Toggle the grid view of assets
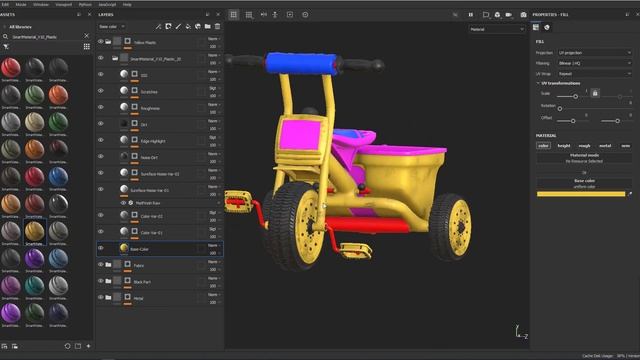Viewport: 640px width, 360px height. coord(87,47)
